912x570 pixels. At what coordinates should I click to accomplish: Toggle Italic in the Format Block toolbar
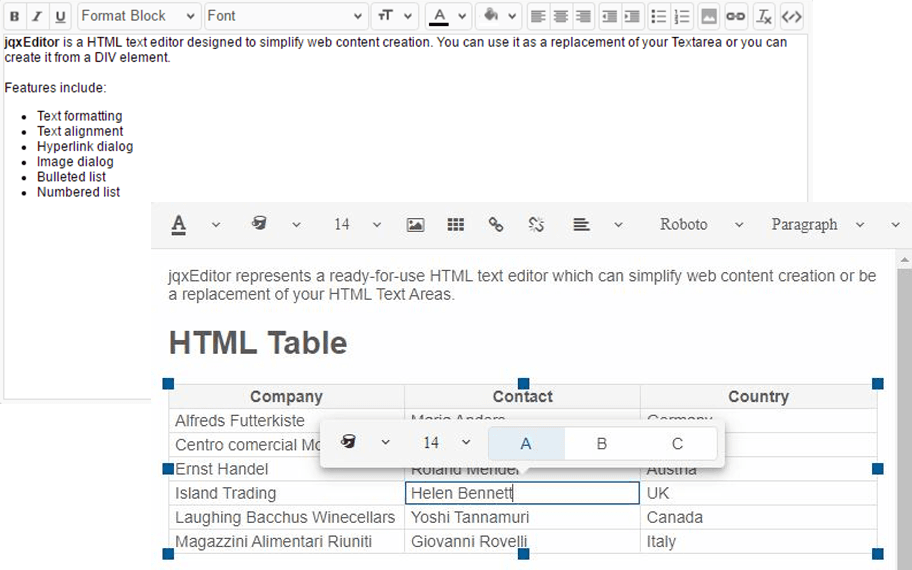tap(37, 16)
